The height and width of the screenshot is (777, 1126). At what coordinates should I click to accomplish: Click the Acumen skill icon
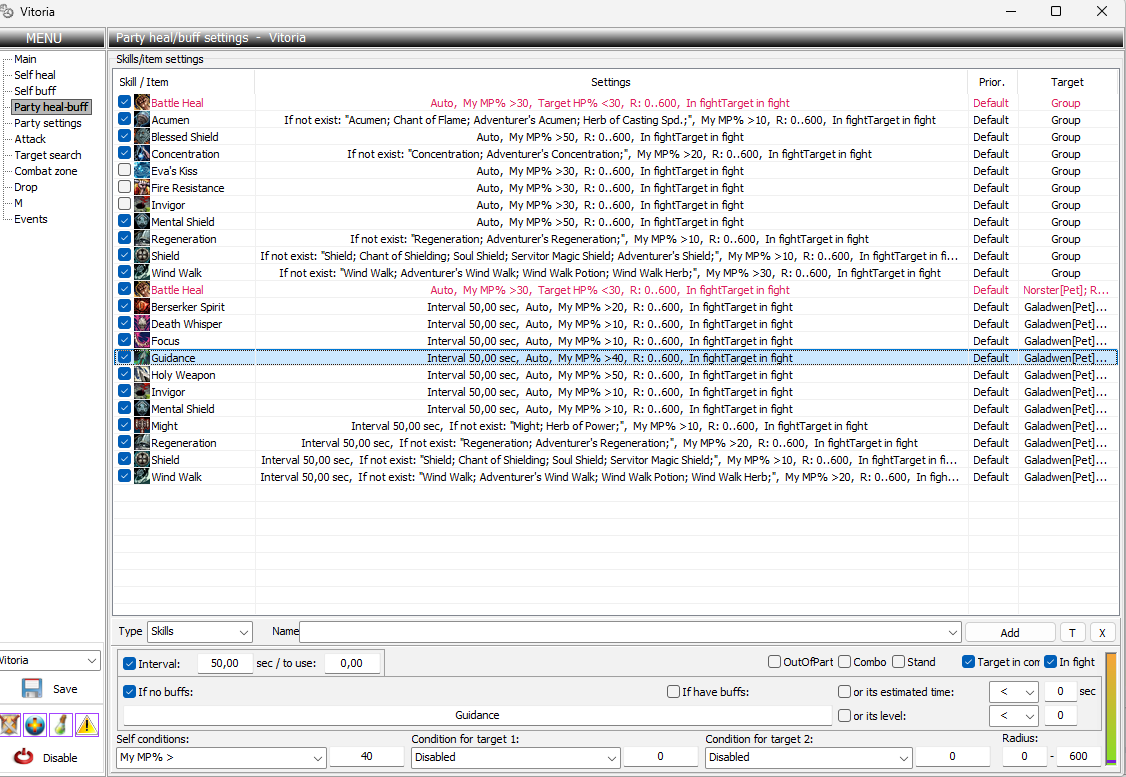coord(141,120)
